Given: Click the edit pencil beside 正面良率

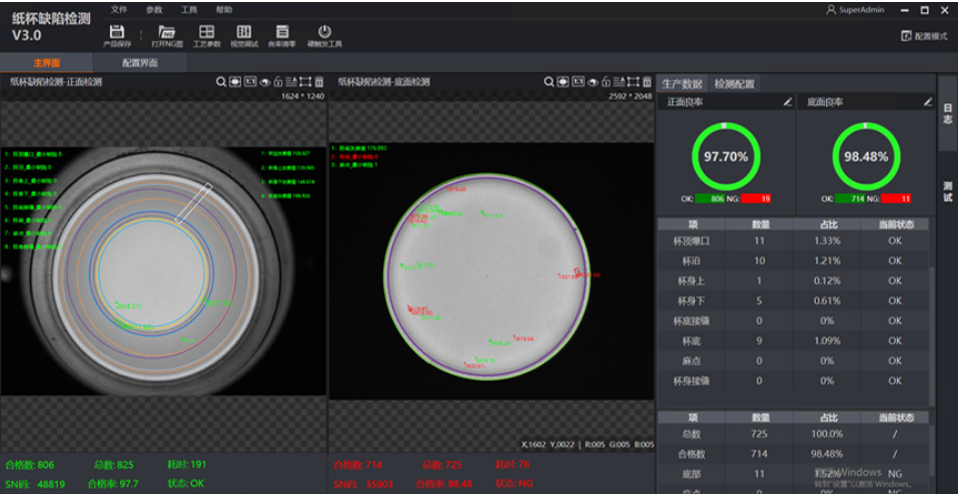Looking at the screenshot, I should coord(787,102).
